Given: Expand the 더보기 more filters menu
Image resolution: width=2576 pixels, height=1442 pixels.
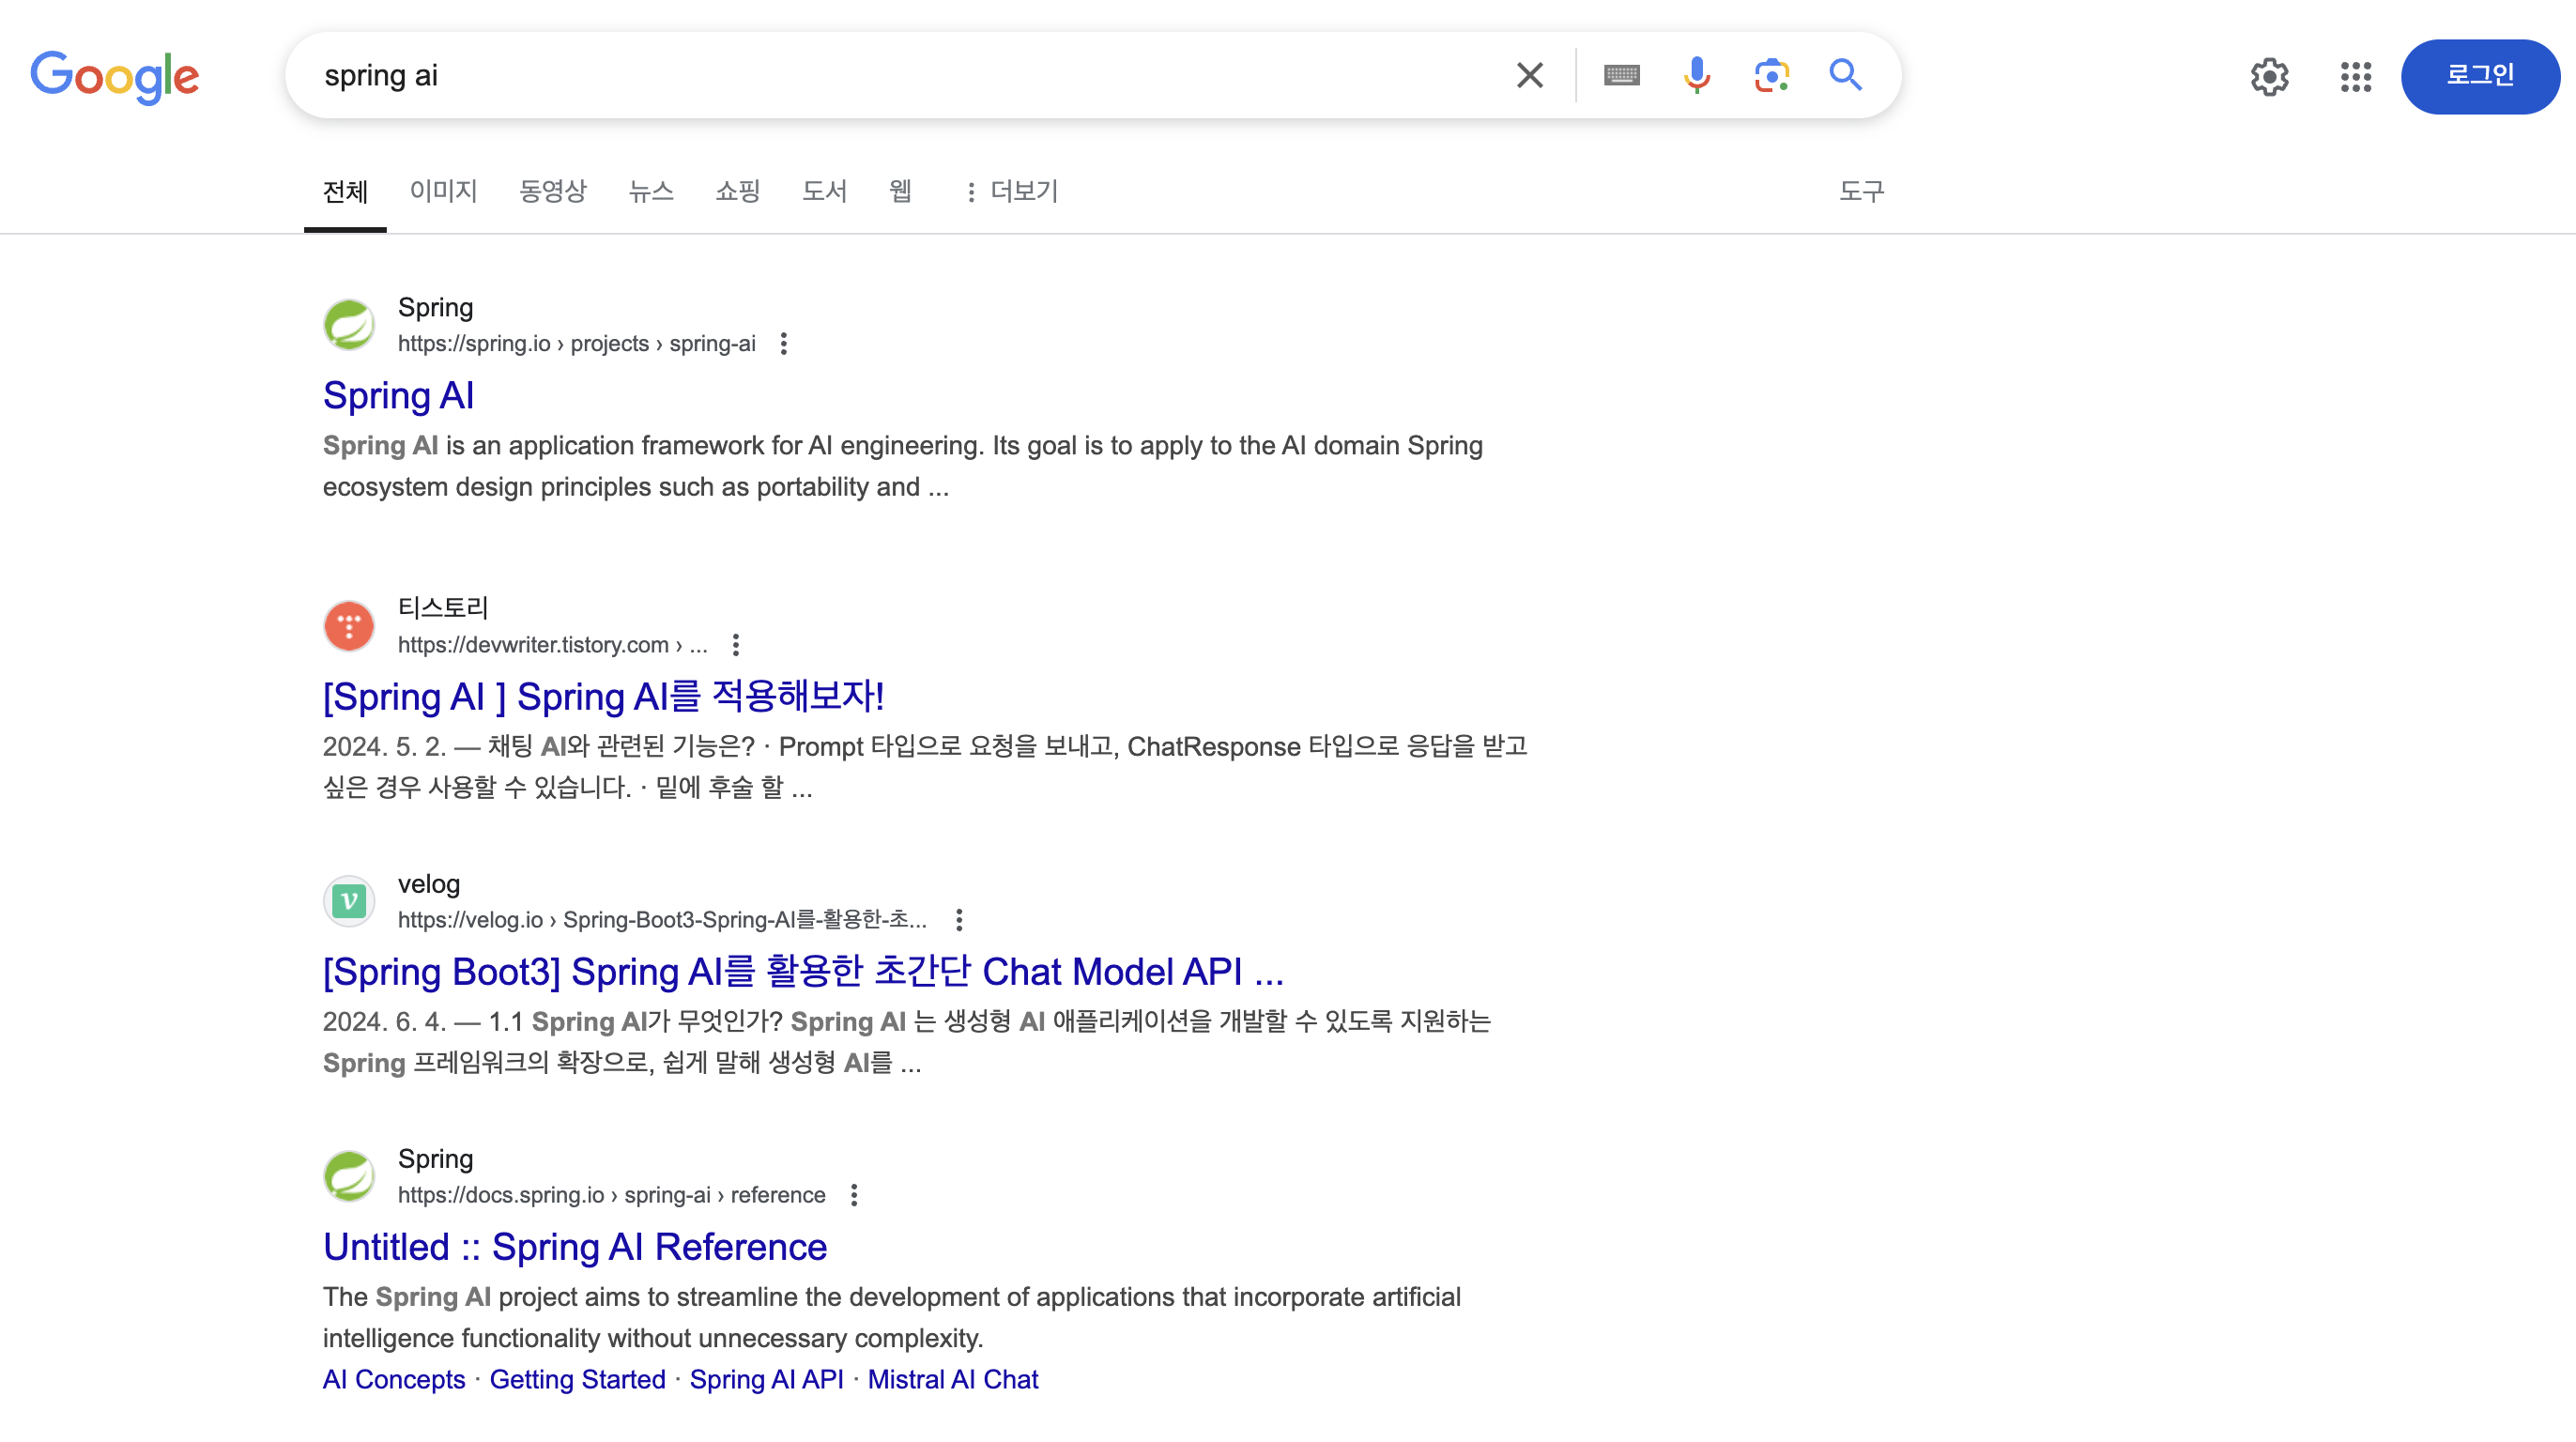Looking at the screenshot, I should (1011, 191).
